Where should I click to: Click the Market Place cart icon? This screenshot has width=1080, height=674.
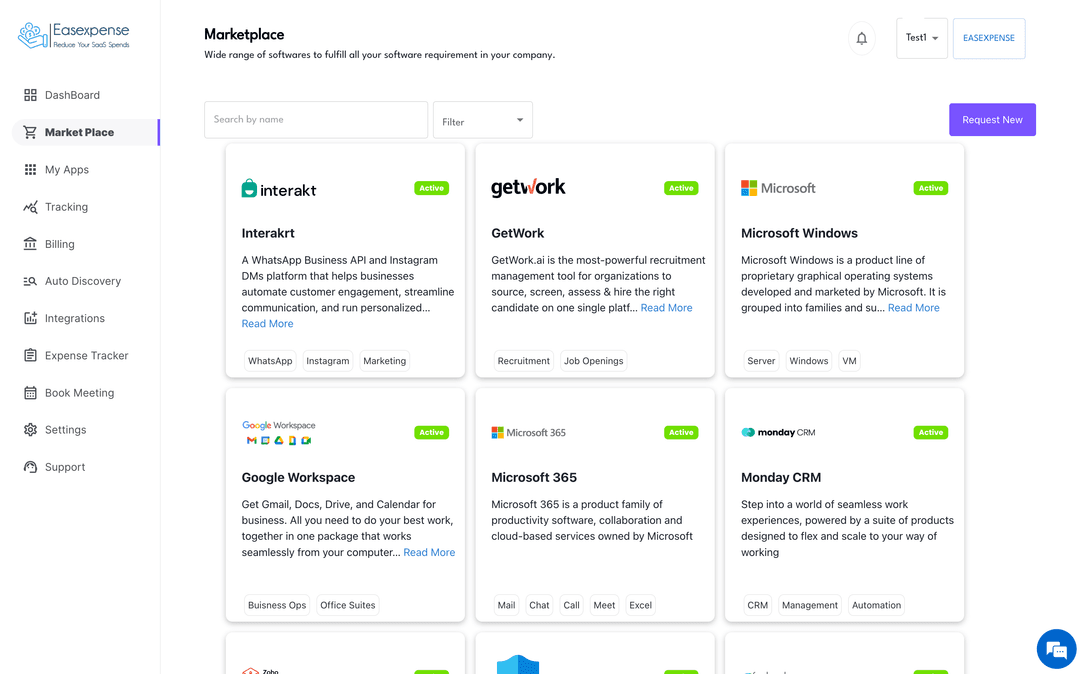(x=30, y=132)
